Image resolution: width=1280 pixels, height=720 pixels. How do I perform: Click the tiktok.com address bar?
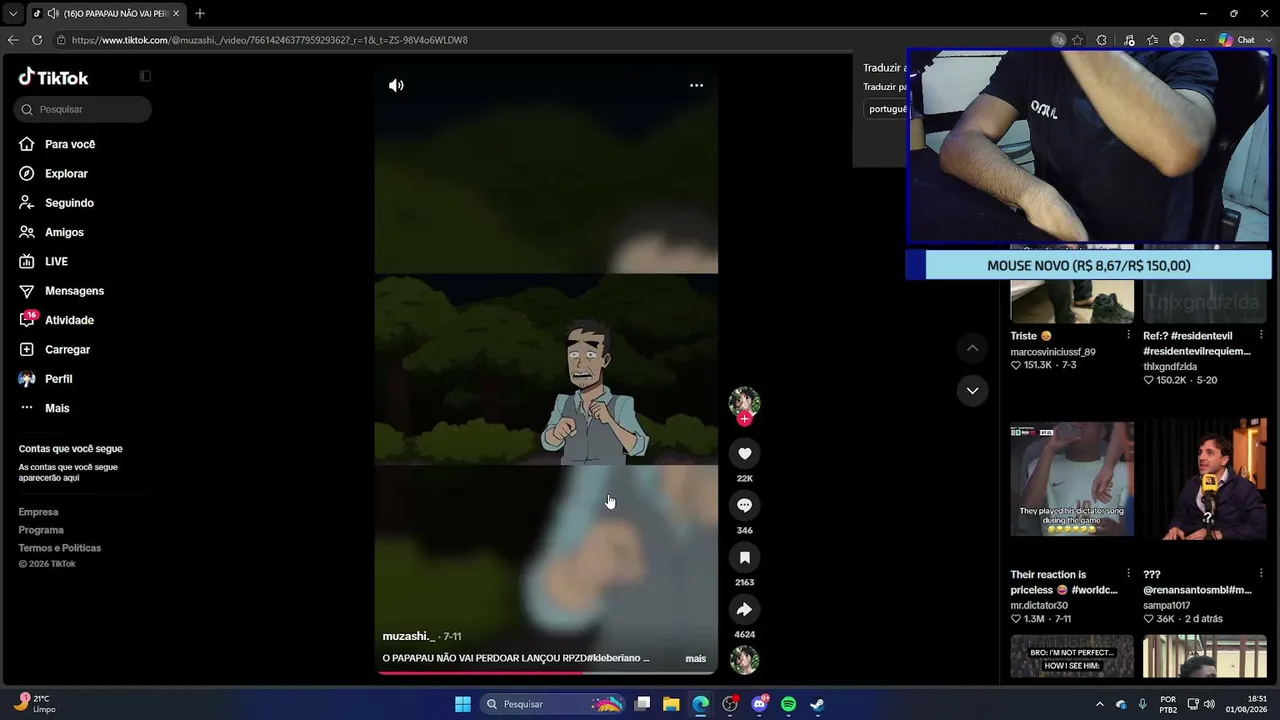(552, 40)
